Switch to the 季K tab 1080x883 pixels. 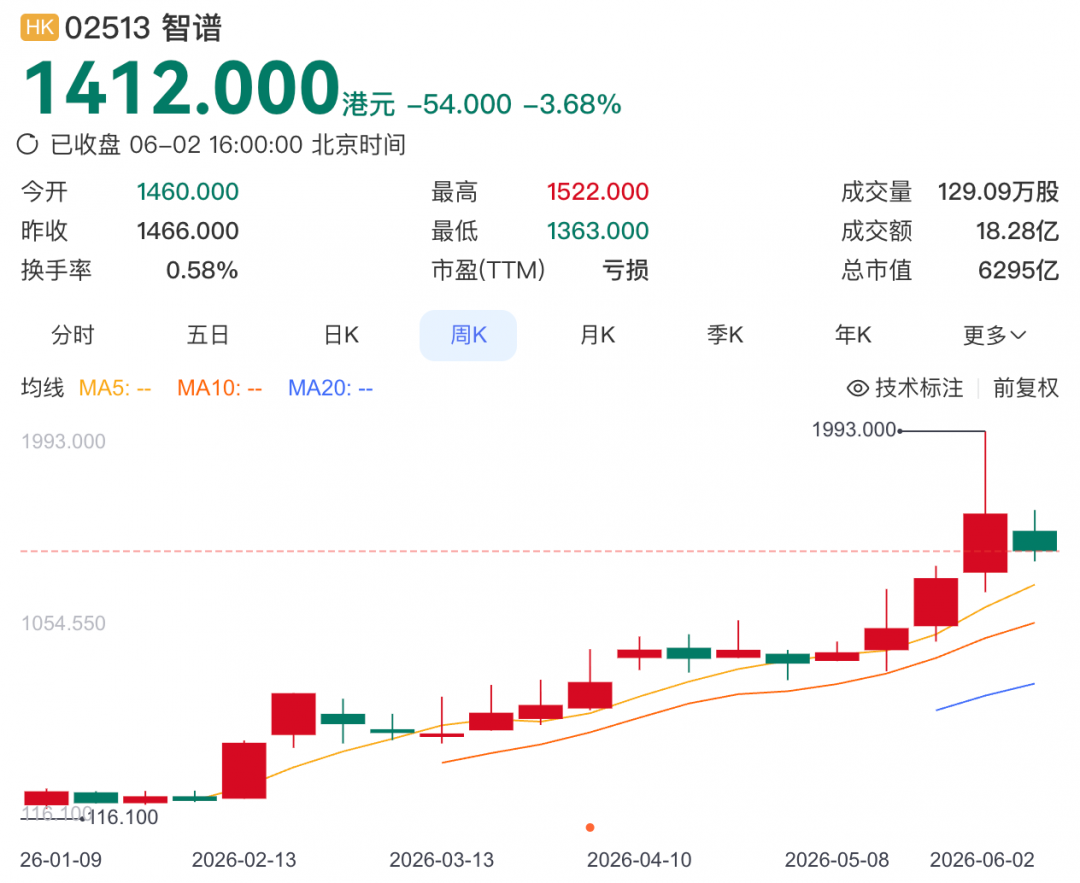click(725, 335)
